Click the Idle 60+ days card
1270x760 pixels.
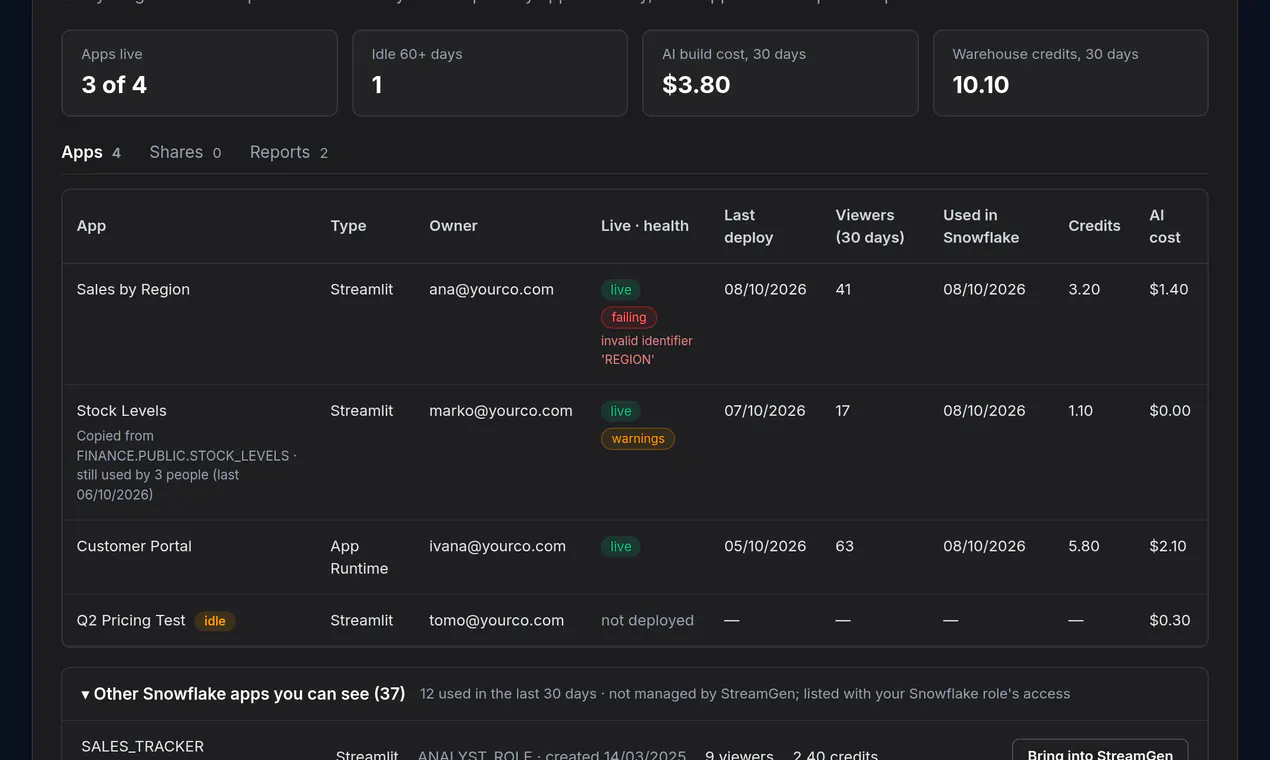[x=490, y=73]
